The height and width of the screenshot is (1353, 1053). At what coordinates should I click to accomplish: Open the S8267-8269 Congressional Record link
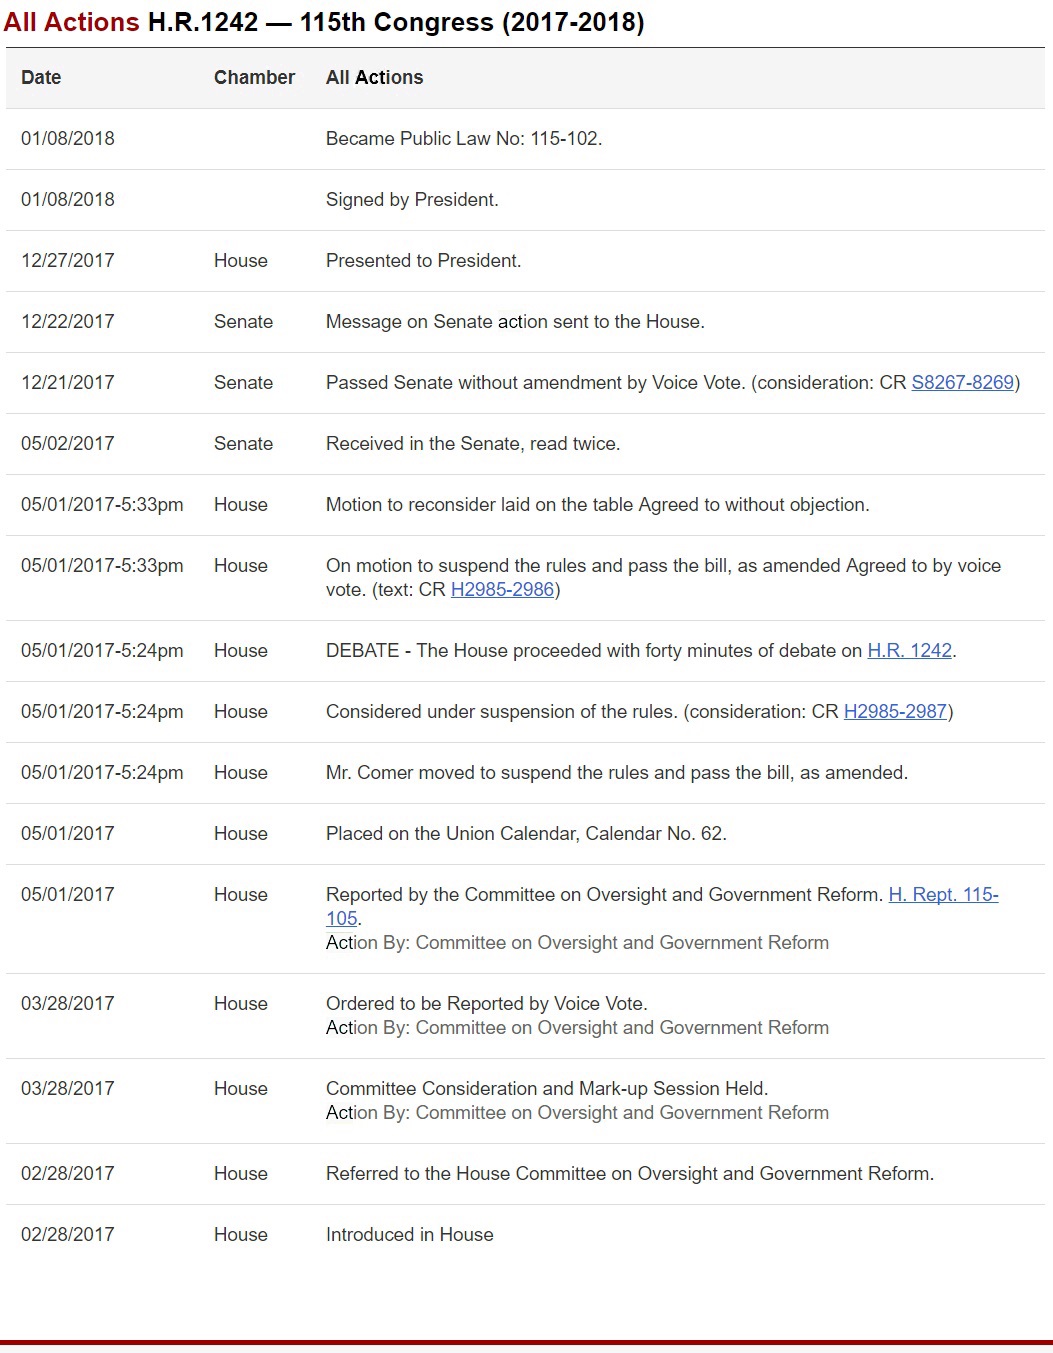tap(962, 382)
